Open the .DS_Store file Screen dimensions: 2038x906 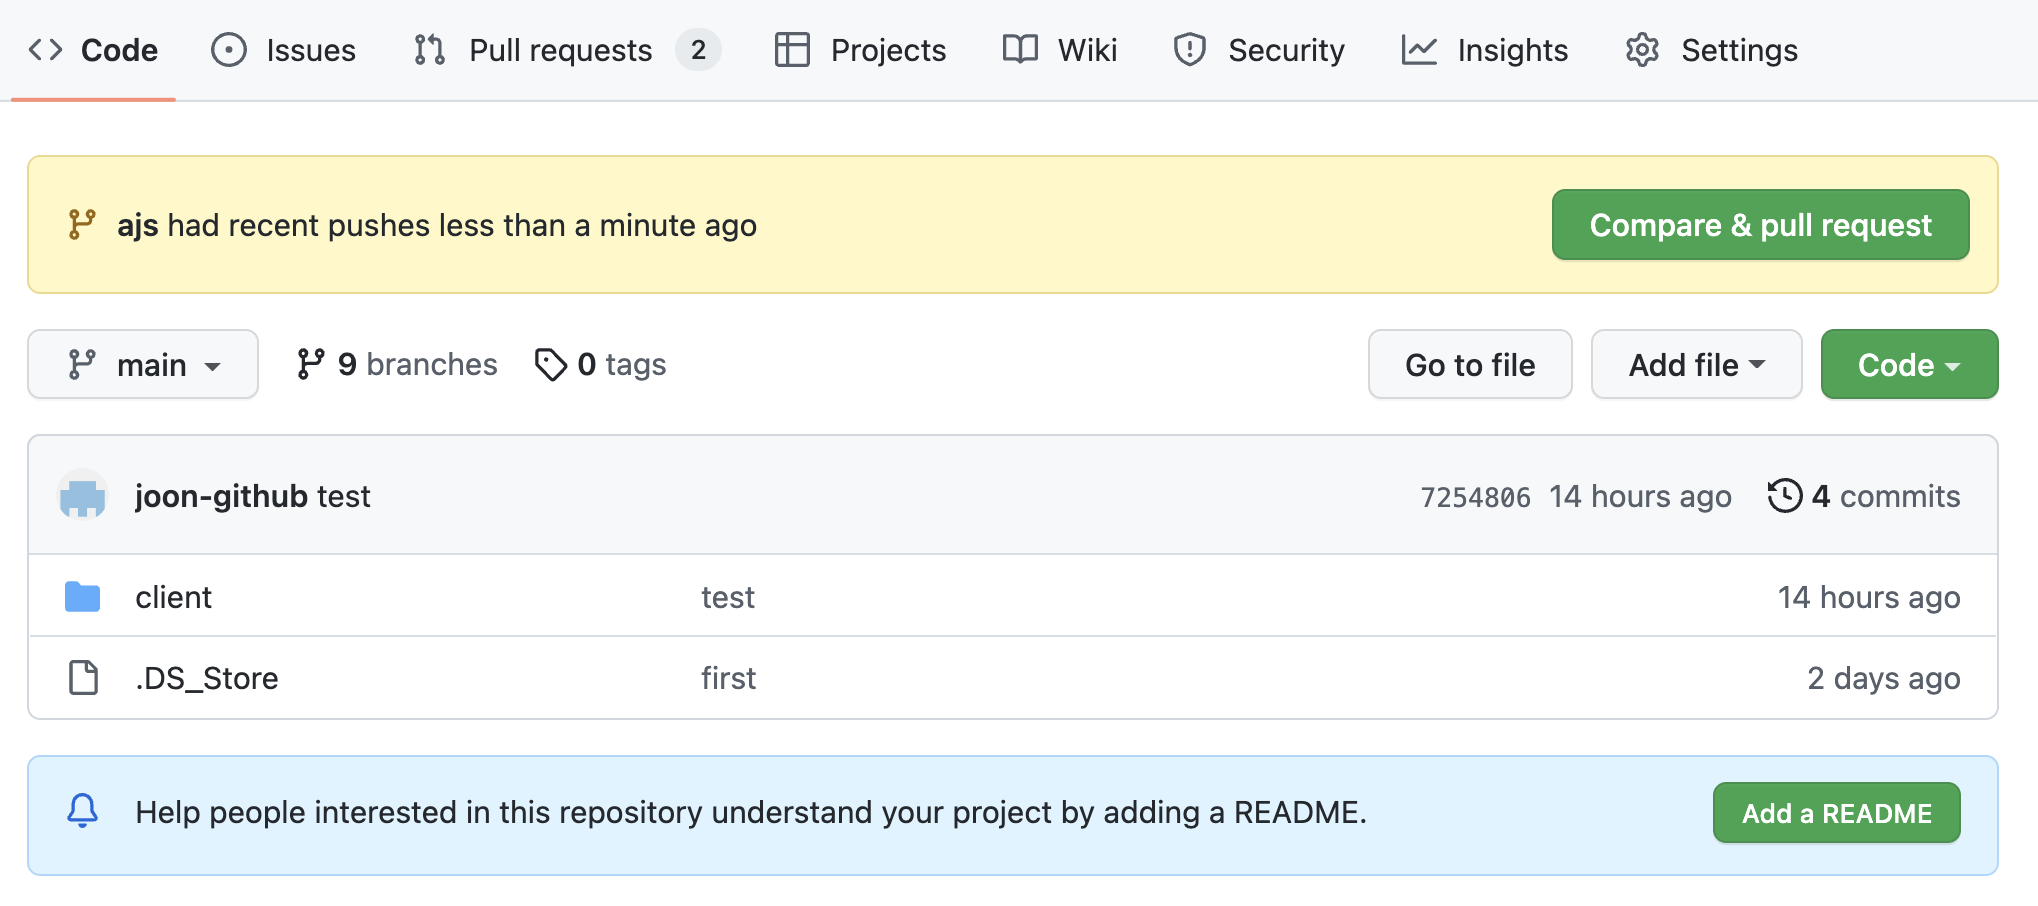pos(207,678)
